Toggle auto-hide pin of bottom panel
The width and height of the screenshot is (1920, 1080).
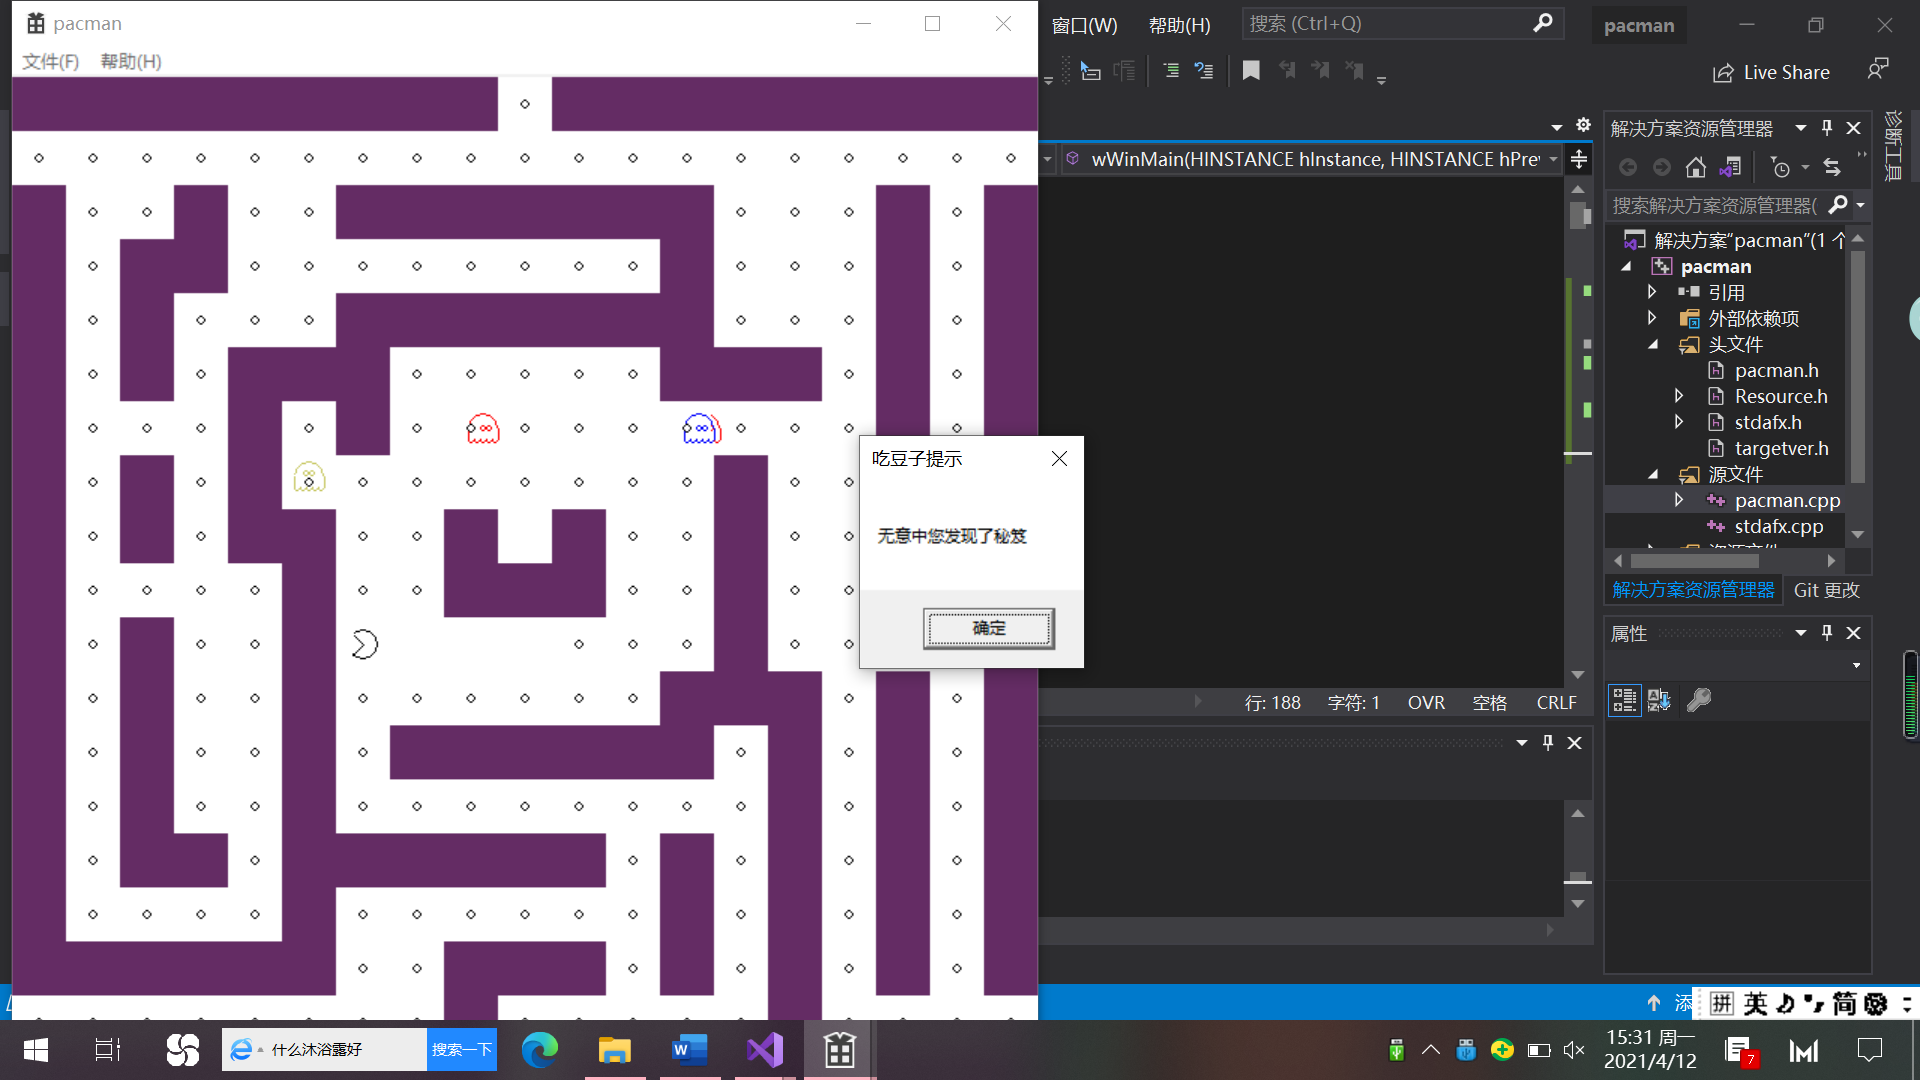pos(1548,743)
